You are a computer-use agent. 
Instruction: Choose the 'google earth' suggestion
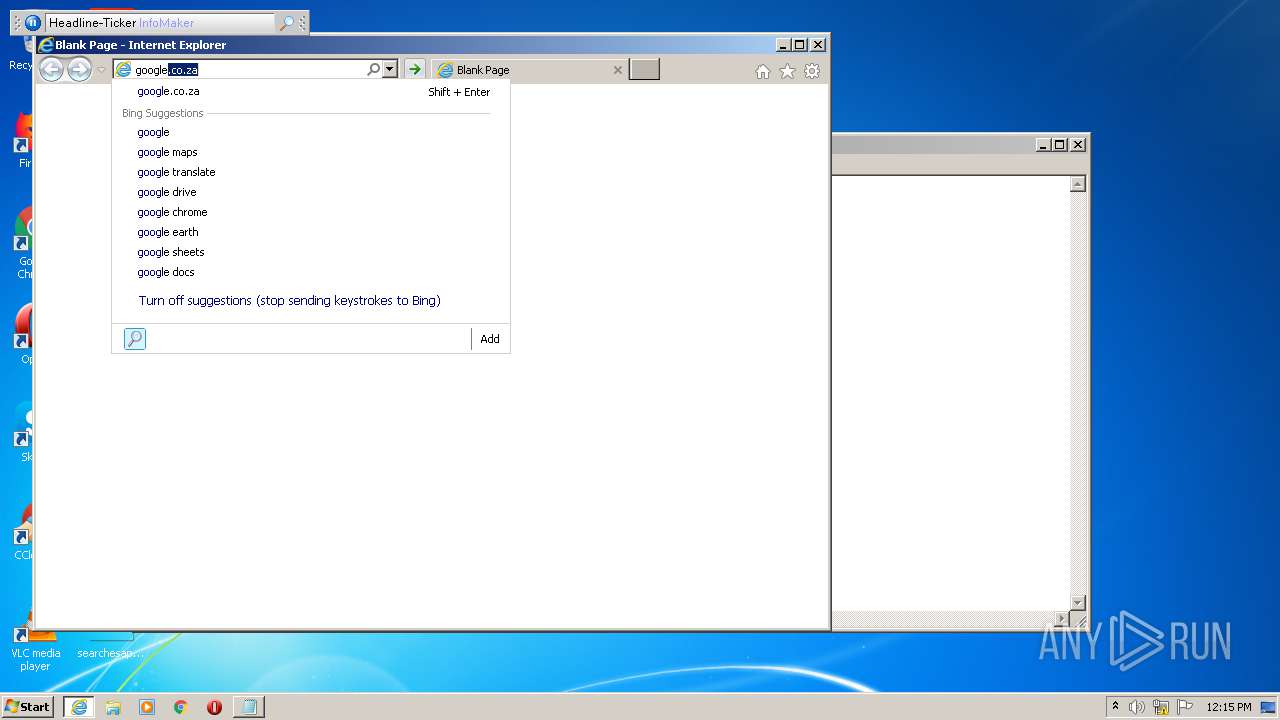click(311, 232)
